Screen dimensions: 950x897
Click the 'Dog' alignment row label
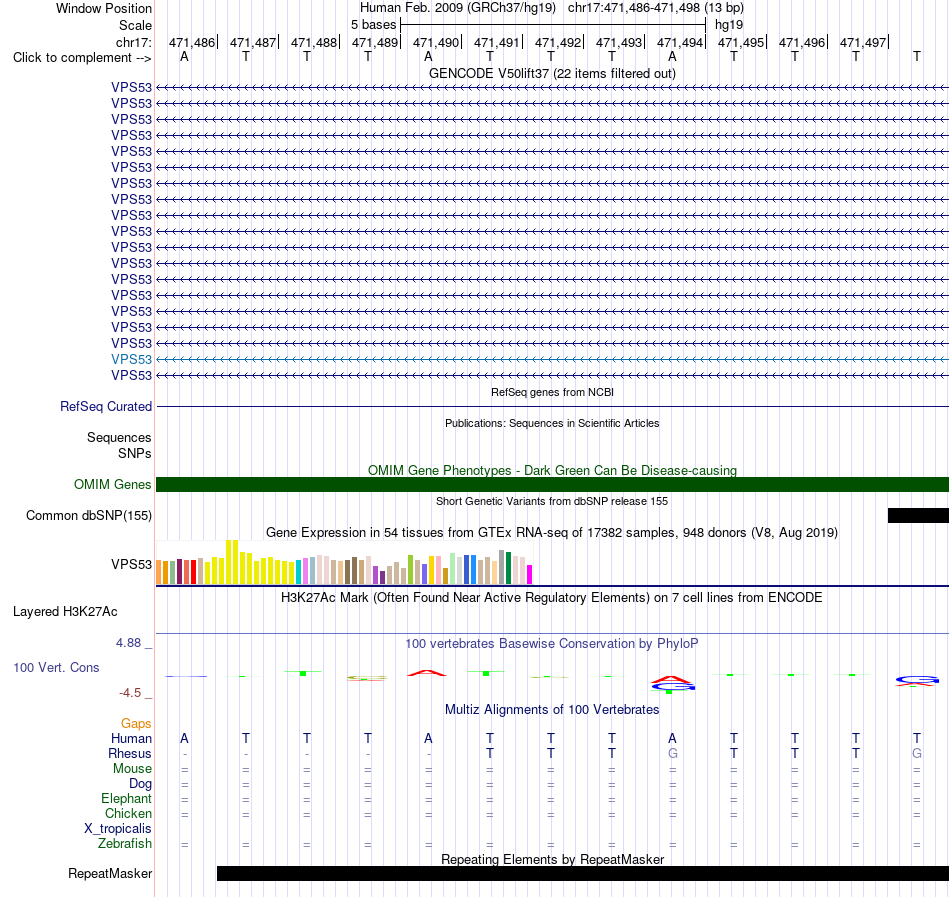pyautogui.click(x=140, y=784)
